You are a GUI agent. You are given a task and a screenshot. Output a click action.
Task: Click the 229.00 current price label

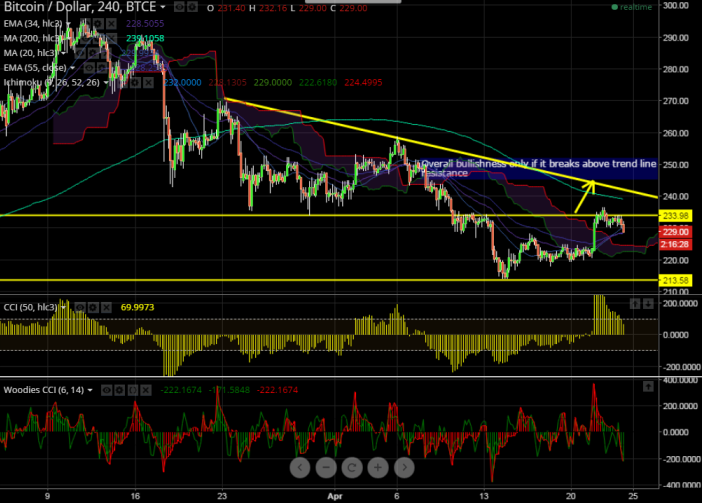(676, 232)
